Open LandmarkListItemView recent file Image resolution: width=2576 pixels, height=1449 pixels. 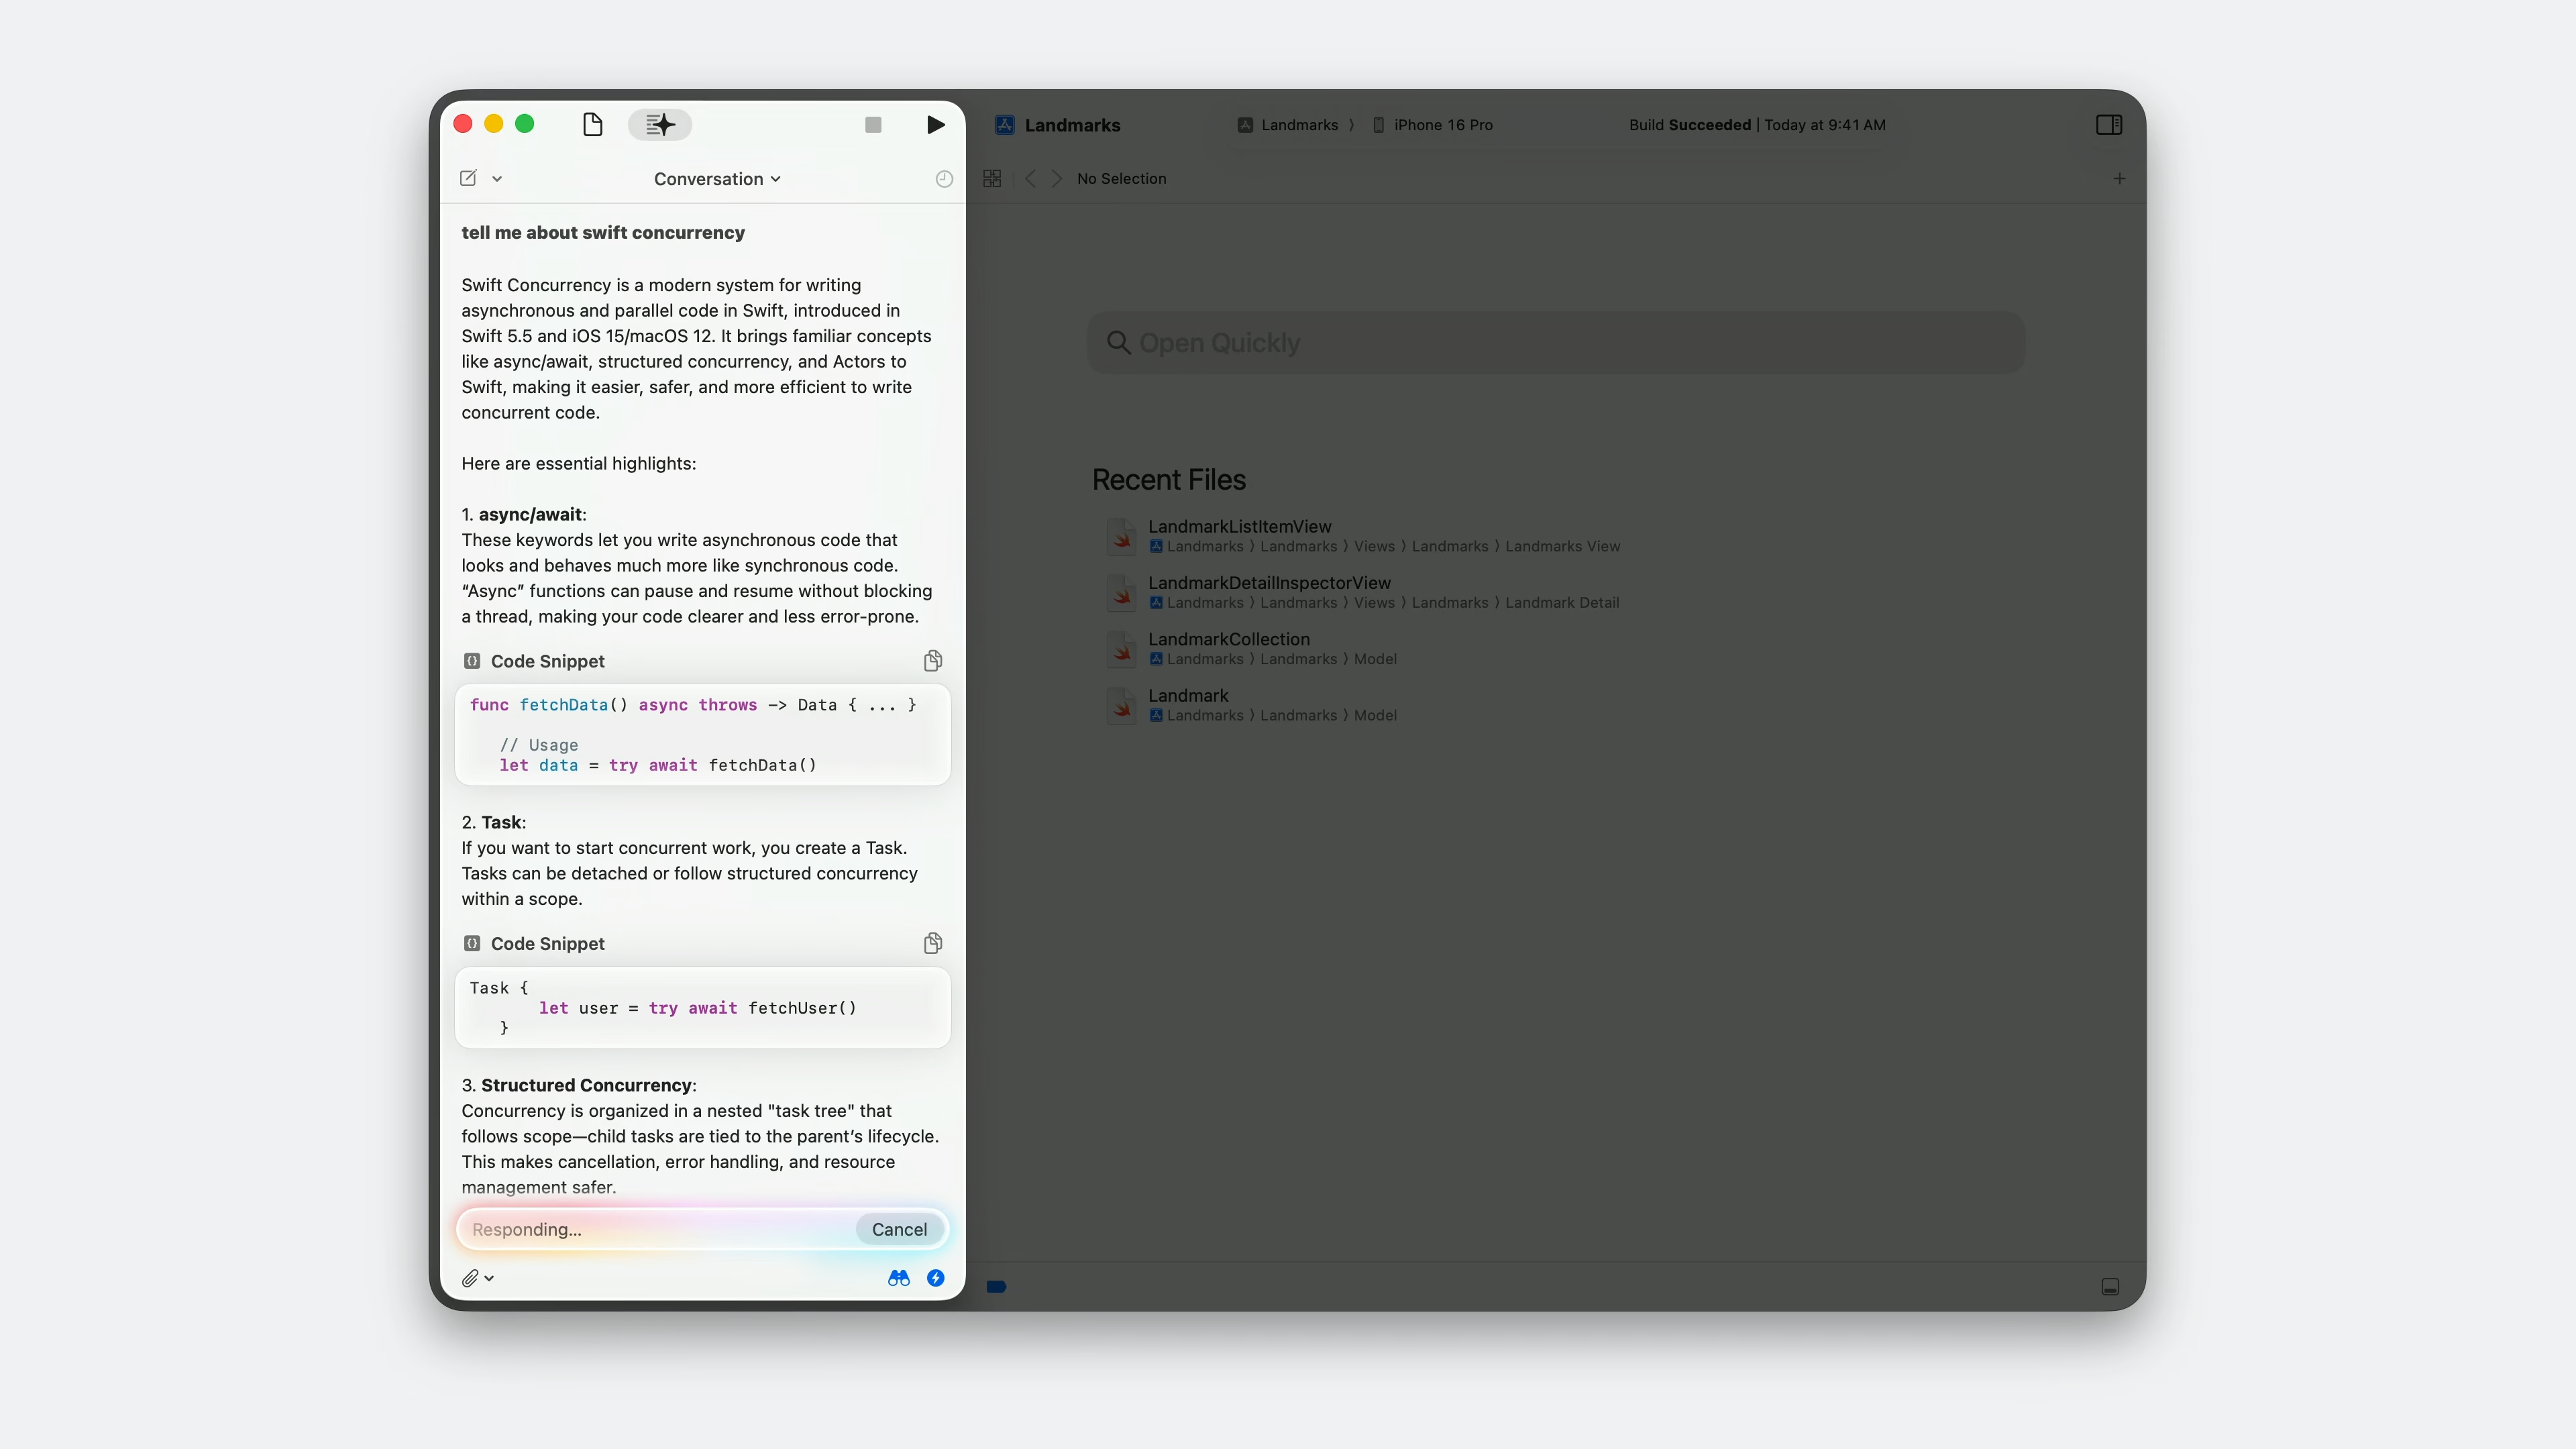[1239, 526]
